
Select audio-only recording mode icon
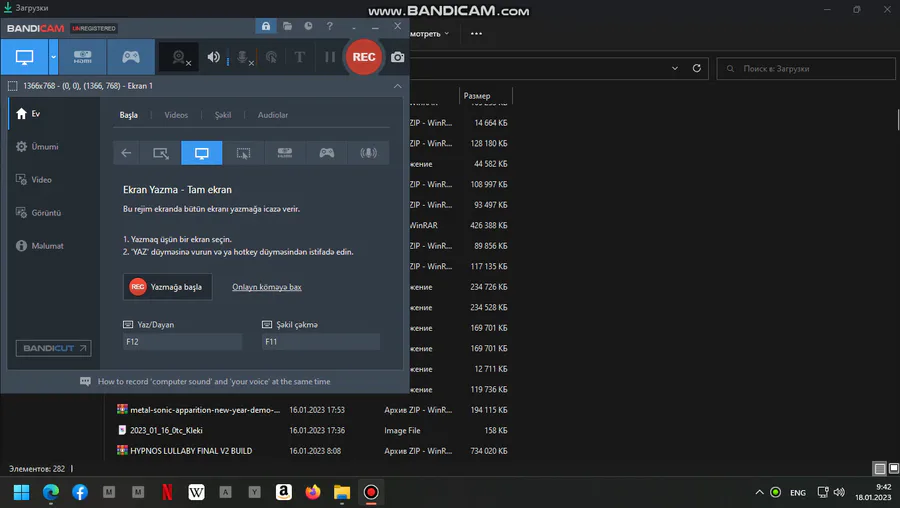tap(368, 153)
